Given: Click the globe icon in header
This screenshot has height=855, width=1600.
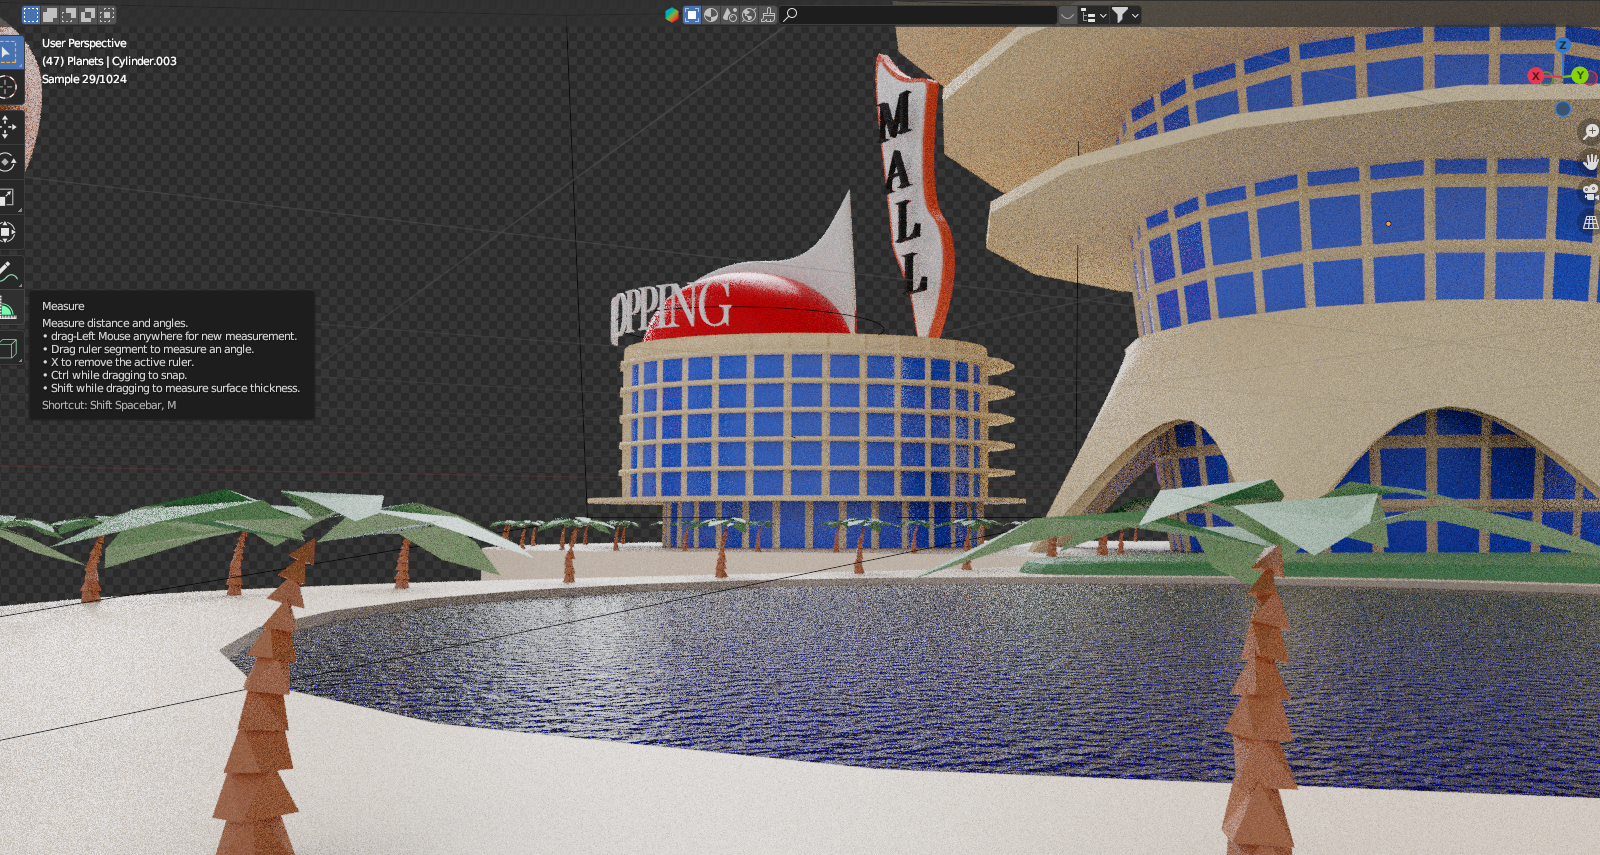Looking at the screenshot, I should point(749,15).
